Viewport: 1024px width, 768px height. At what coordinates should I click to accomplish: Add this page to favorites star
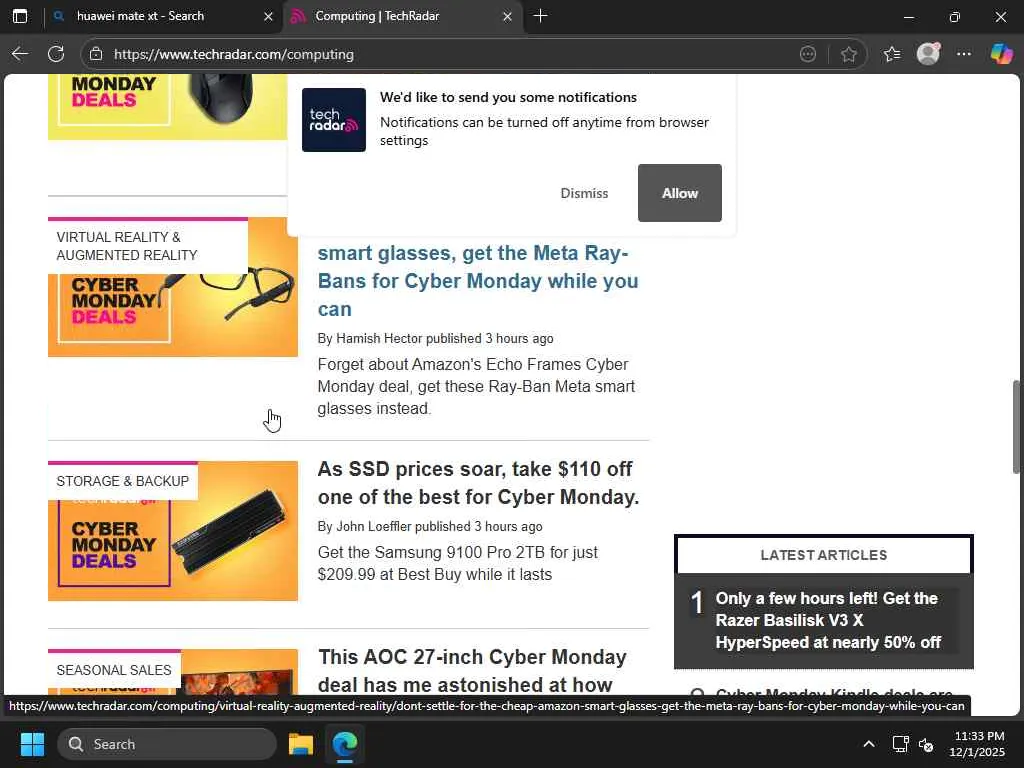848,54
